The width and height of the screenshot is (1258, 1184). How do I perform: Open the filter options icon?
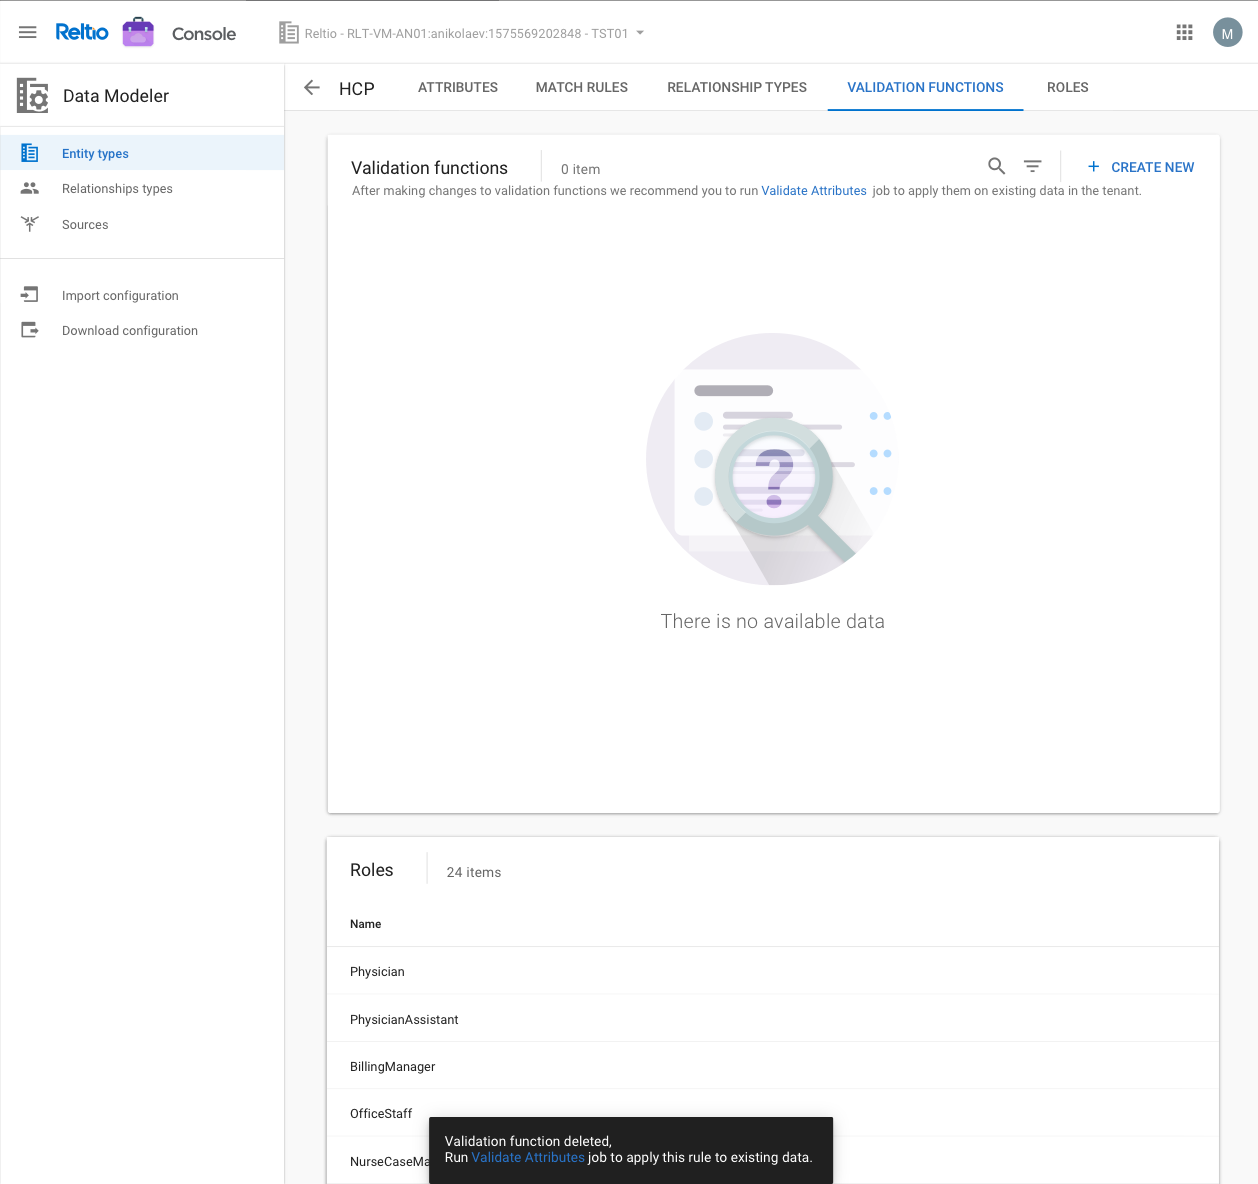(1033, 166)
